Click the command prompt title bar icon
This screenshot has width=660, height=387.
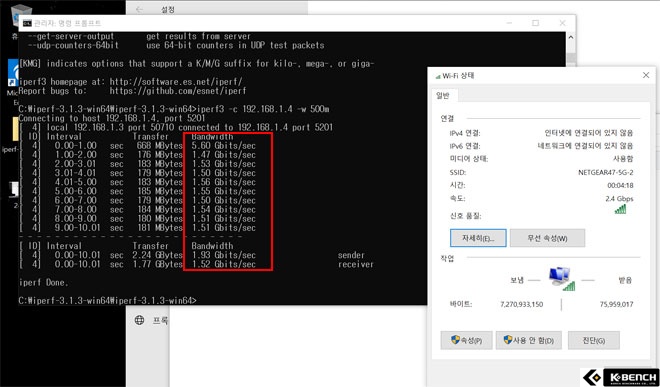coord(27,23)
